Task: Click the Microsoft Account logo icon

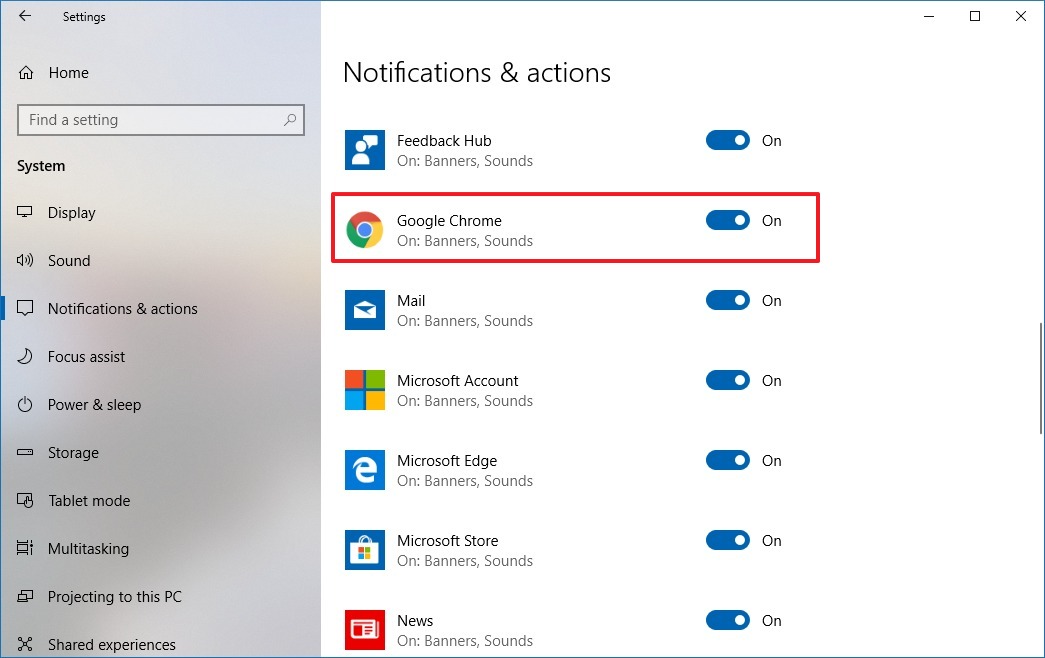Action: [x=365, y=390]
